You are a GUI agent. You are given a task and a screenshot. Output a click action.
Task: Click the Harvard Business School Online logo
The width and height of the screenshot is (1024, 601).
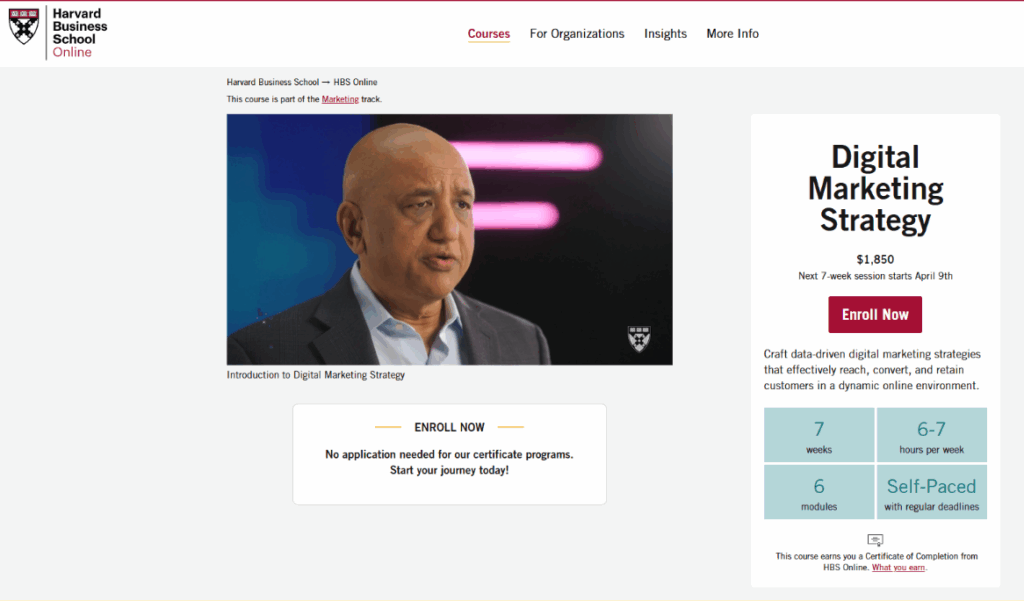(58, 33)
